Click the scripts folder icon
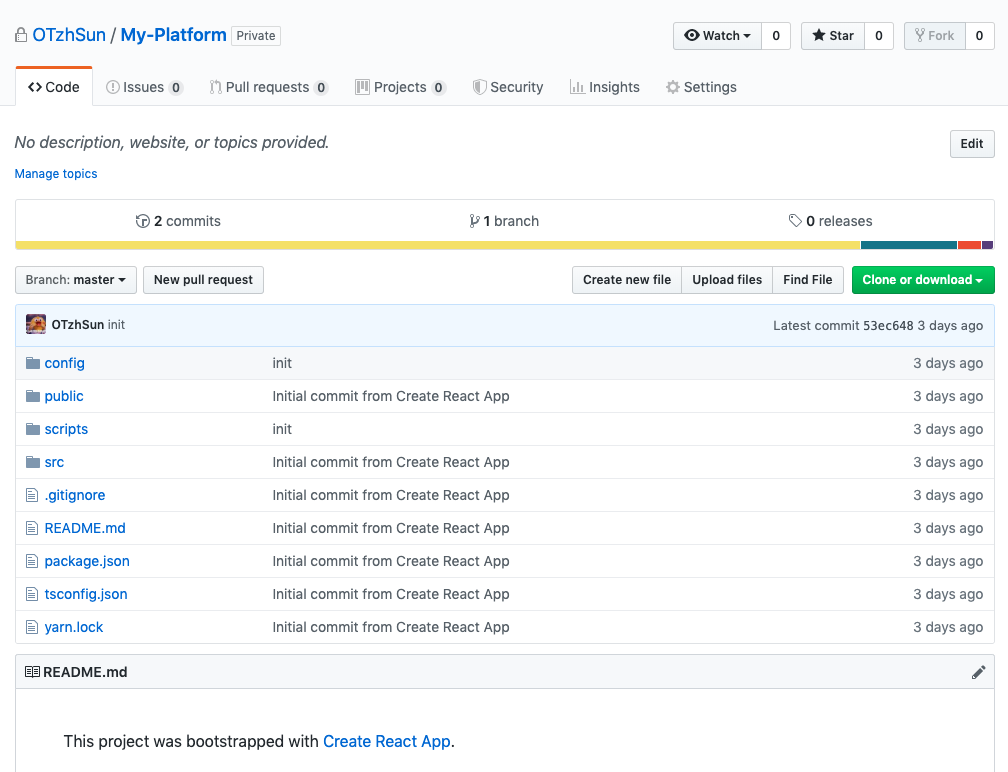The height and width of the screenshot is (772, 1008). (x=32, y=429)
